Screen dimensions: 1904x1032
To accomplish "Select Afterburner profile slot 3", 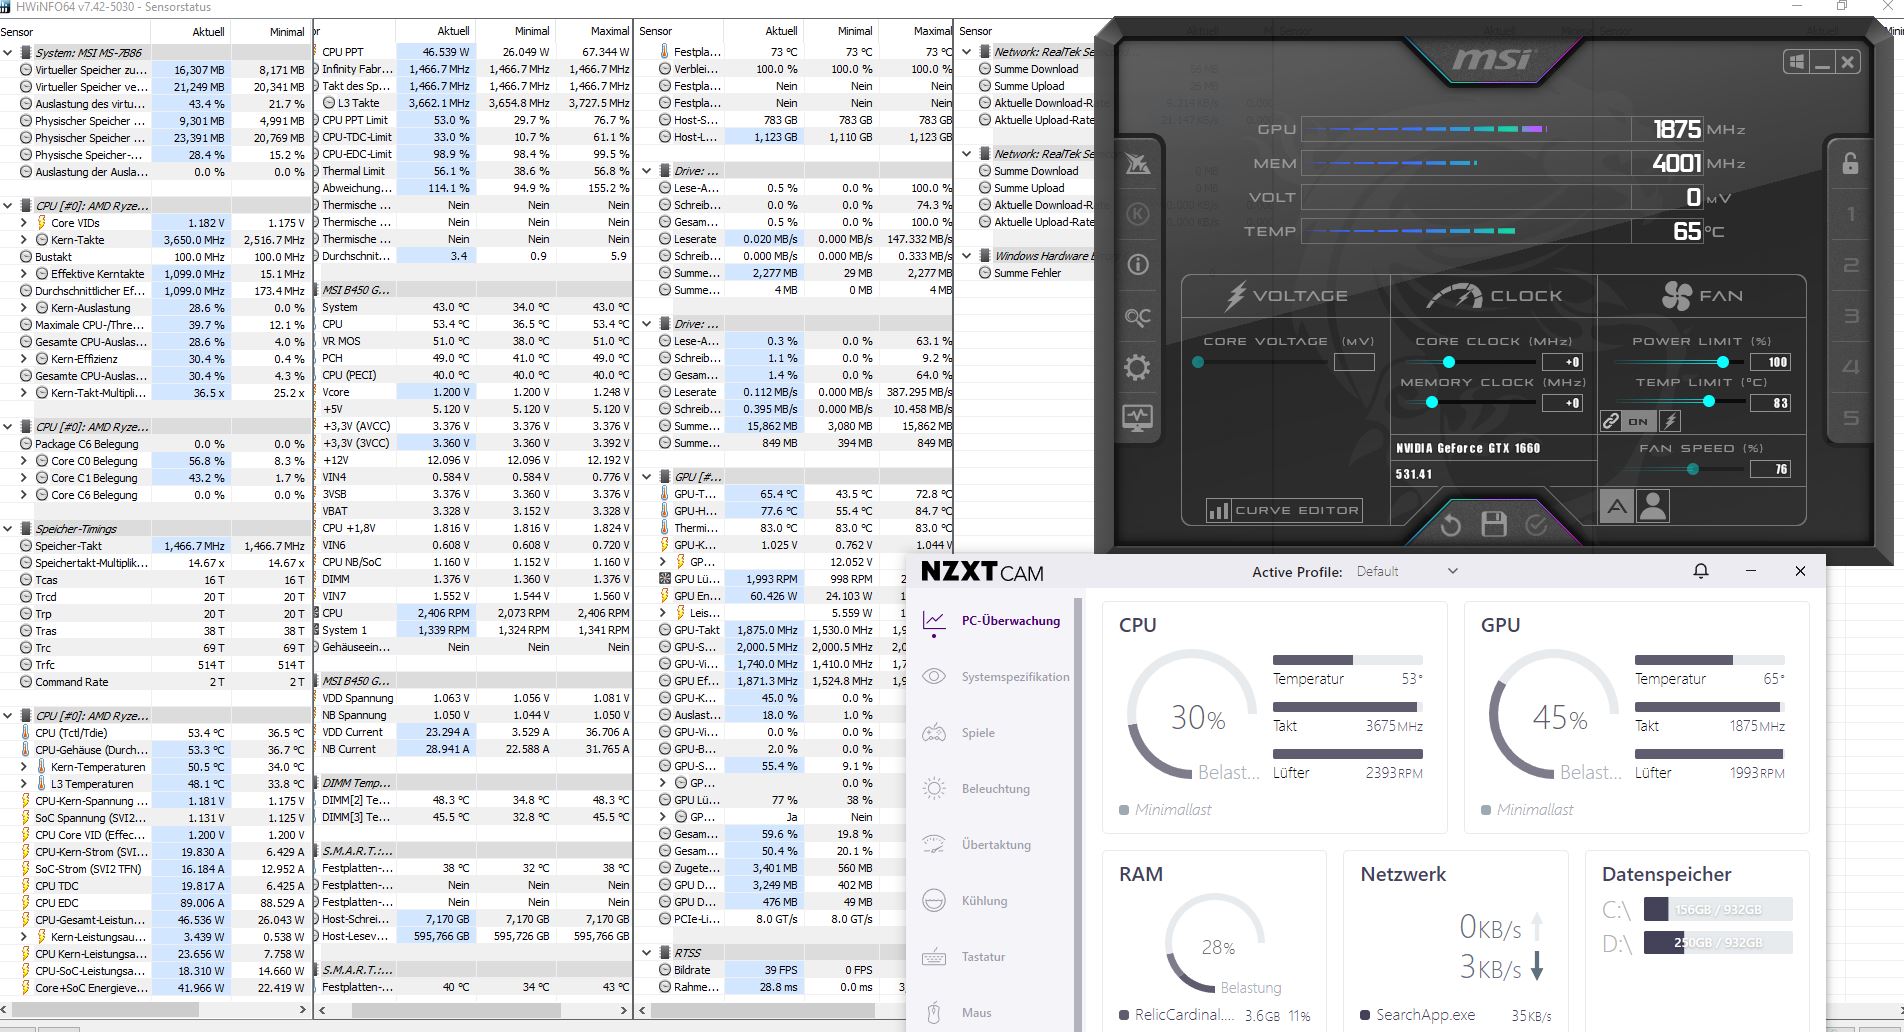I will (1851, 316).
